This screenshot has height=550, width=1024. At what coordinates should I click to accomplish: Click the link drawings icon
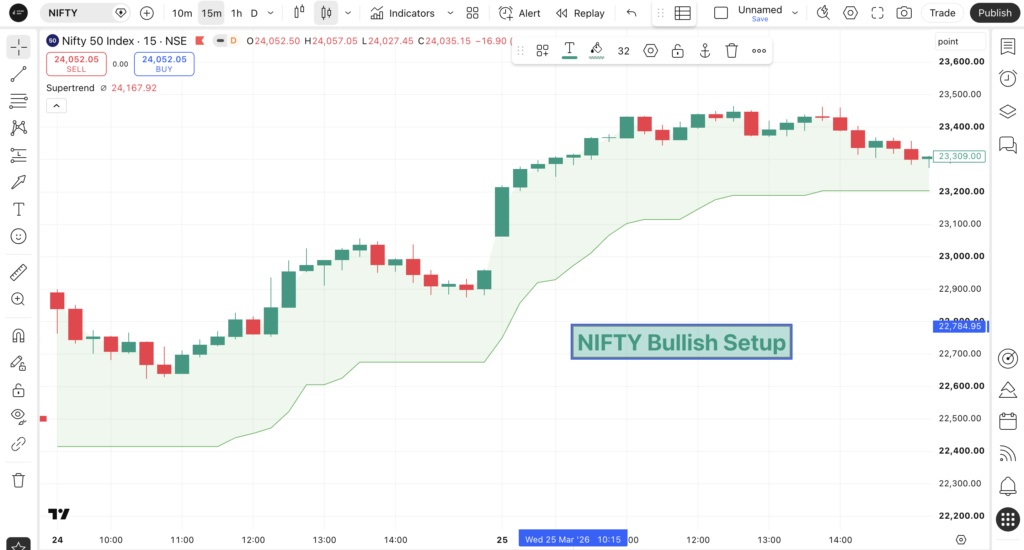pyautogui.click(x=18, y=444)
